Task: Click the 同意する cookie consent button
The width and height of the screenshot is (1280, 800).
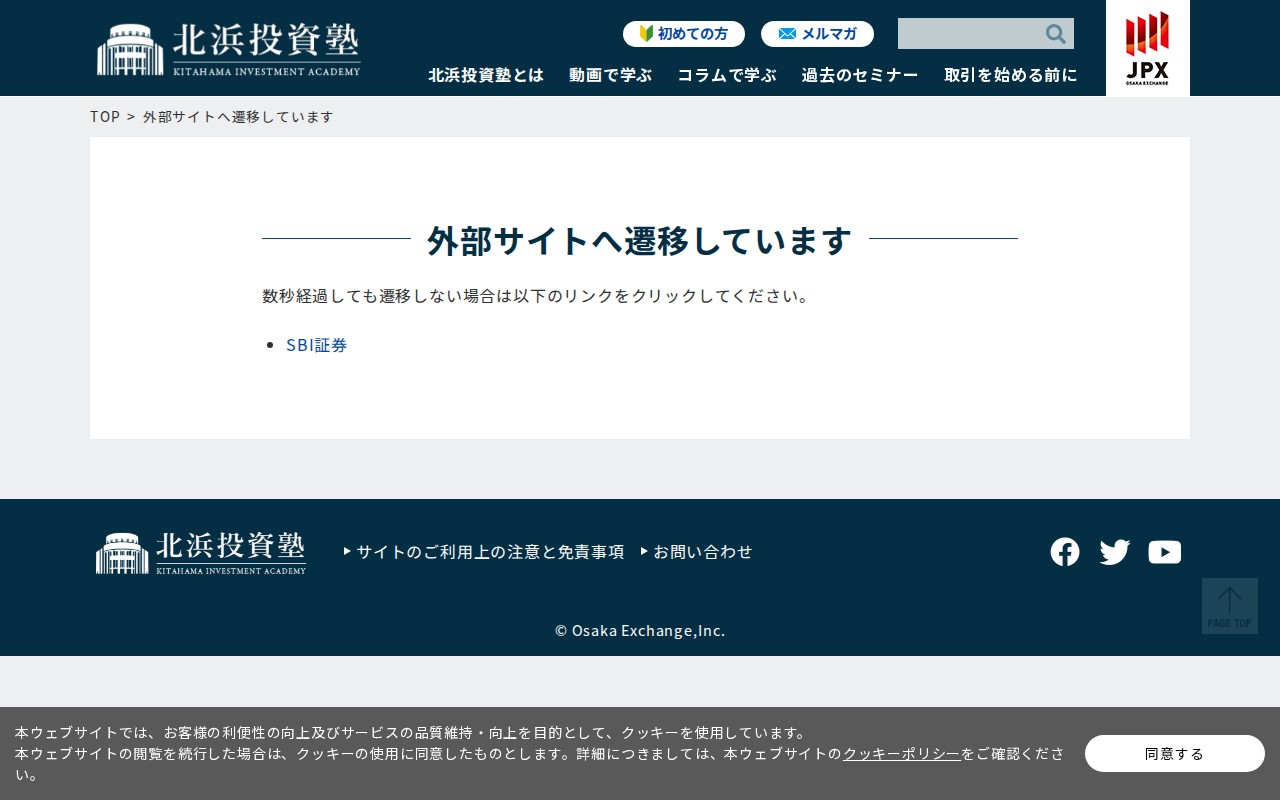Action: [x=1175, y=753]
